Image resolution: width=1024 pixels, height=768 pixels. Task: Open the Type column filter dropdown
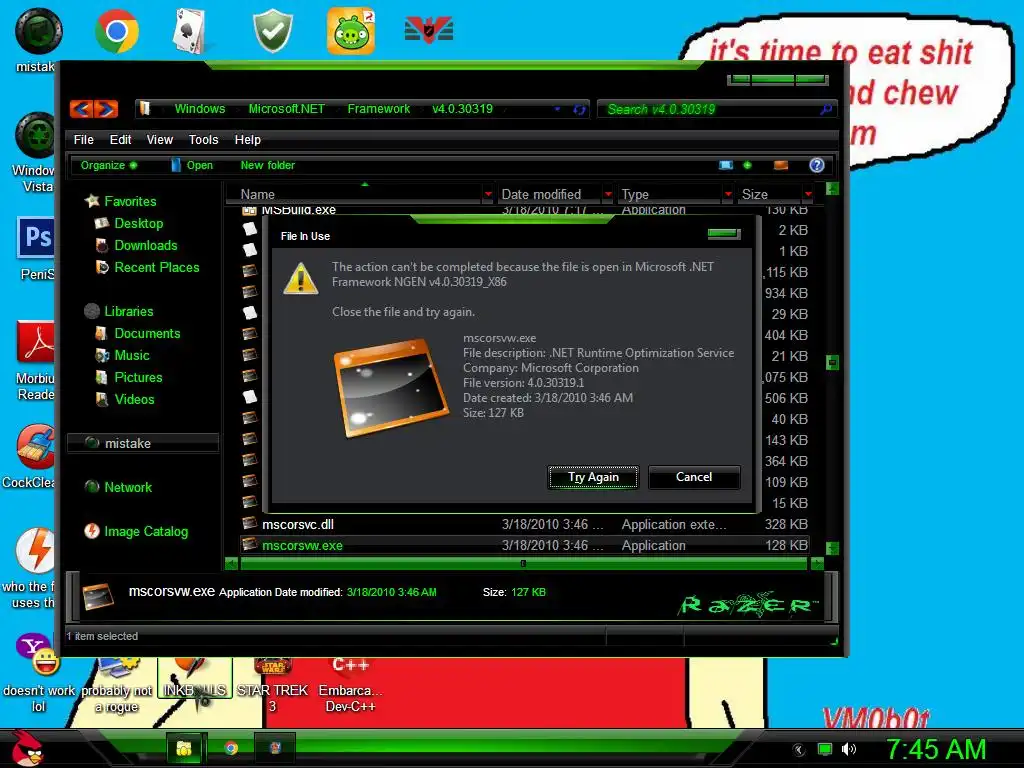728,194
